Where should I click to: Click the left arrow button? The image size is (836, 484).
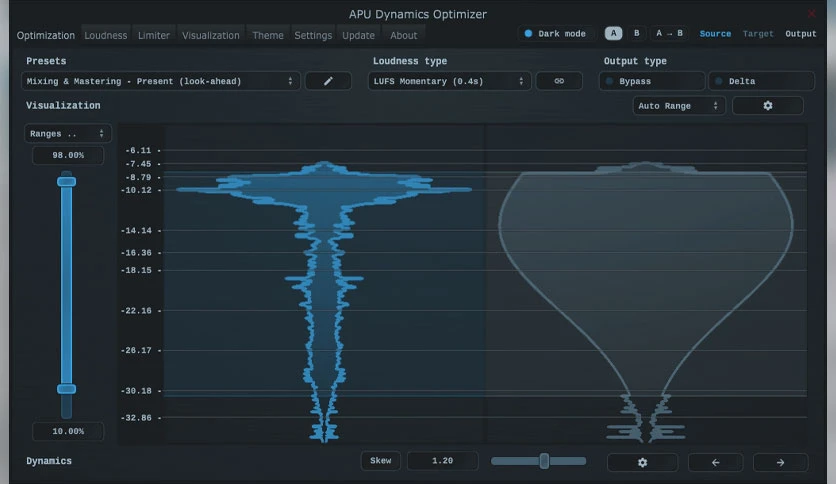(x=716, y=462)
